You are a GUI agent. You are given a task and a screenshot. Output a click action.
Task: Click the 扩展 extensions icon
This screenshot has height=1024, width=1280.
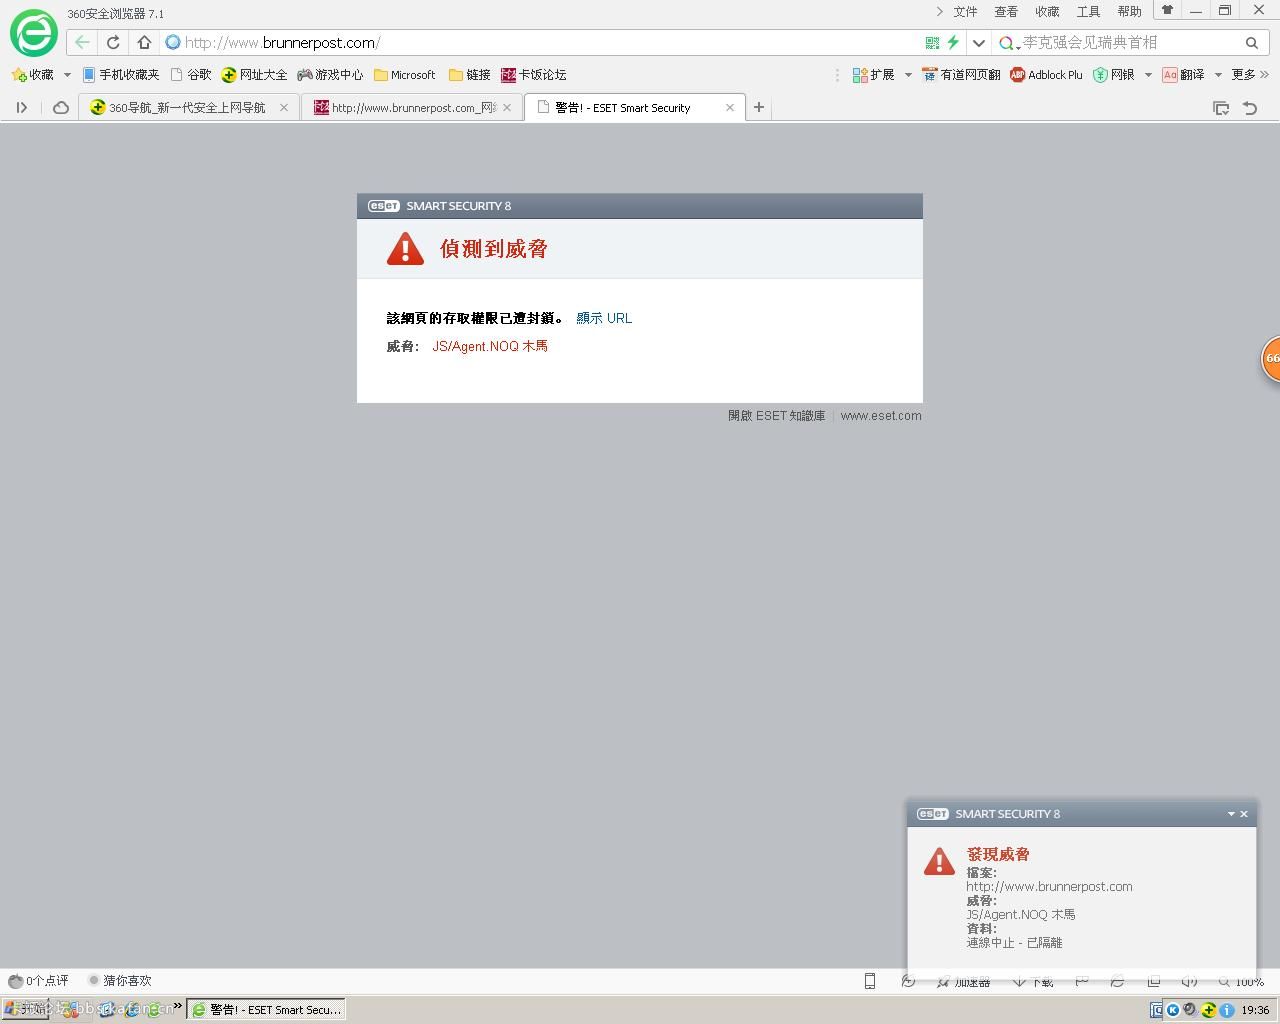(873, 75)
